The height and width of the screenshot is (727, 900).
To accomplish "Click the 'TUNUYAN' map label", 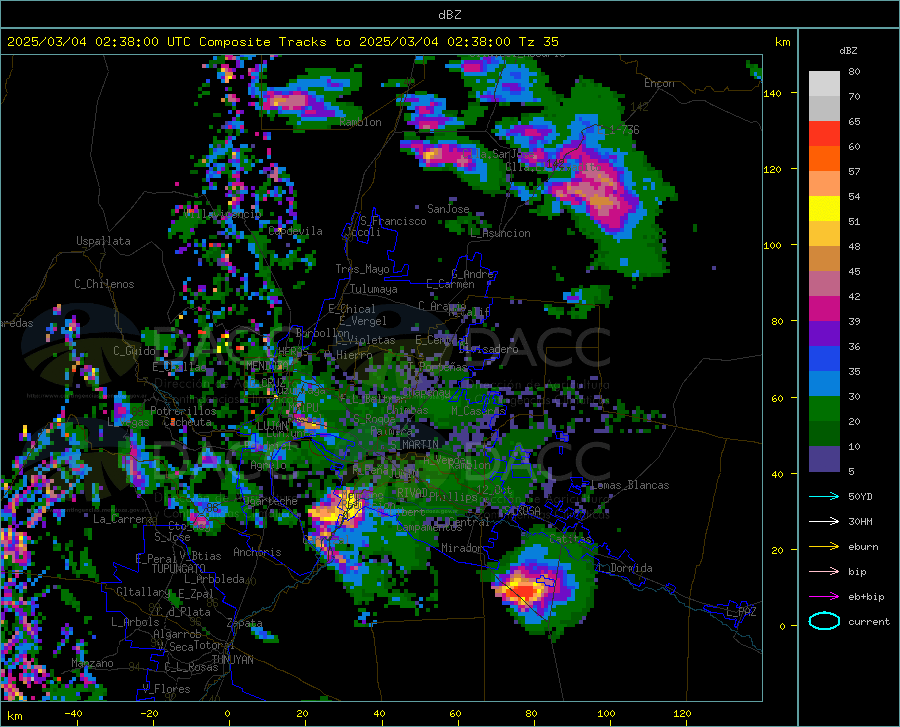I will [x=232, y=660].
